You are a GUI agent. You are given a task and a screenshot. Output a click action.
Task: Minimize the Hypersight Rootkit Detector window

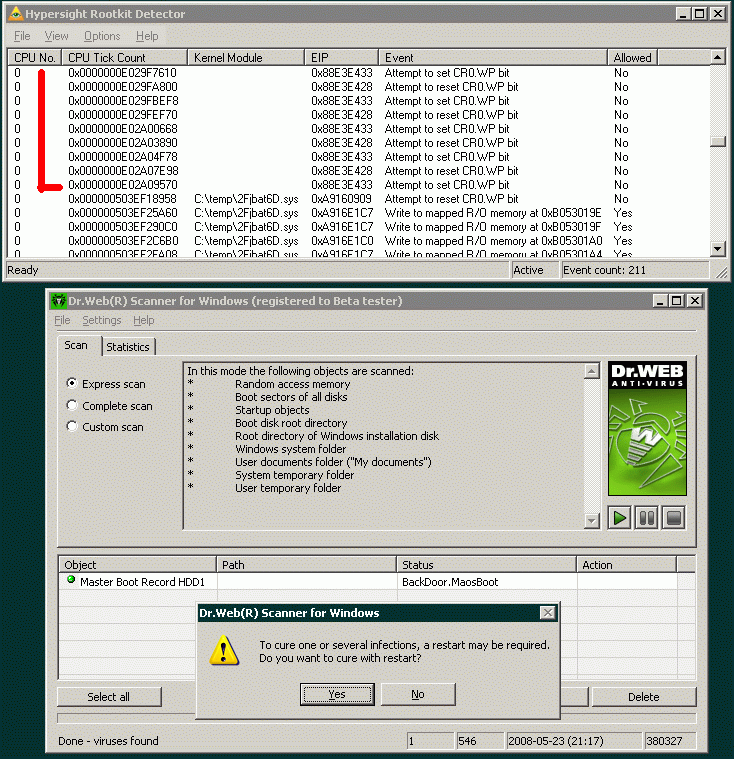683,14
